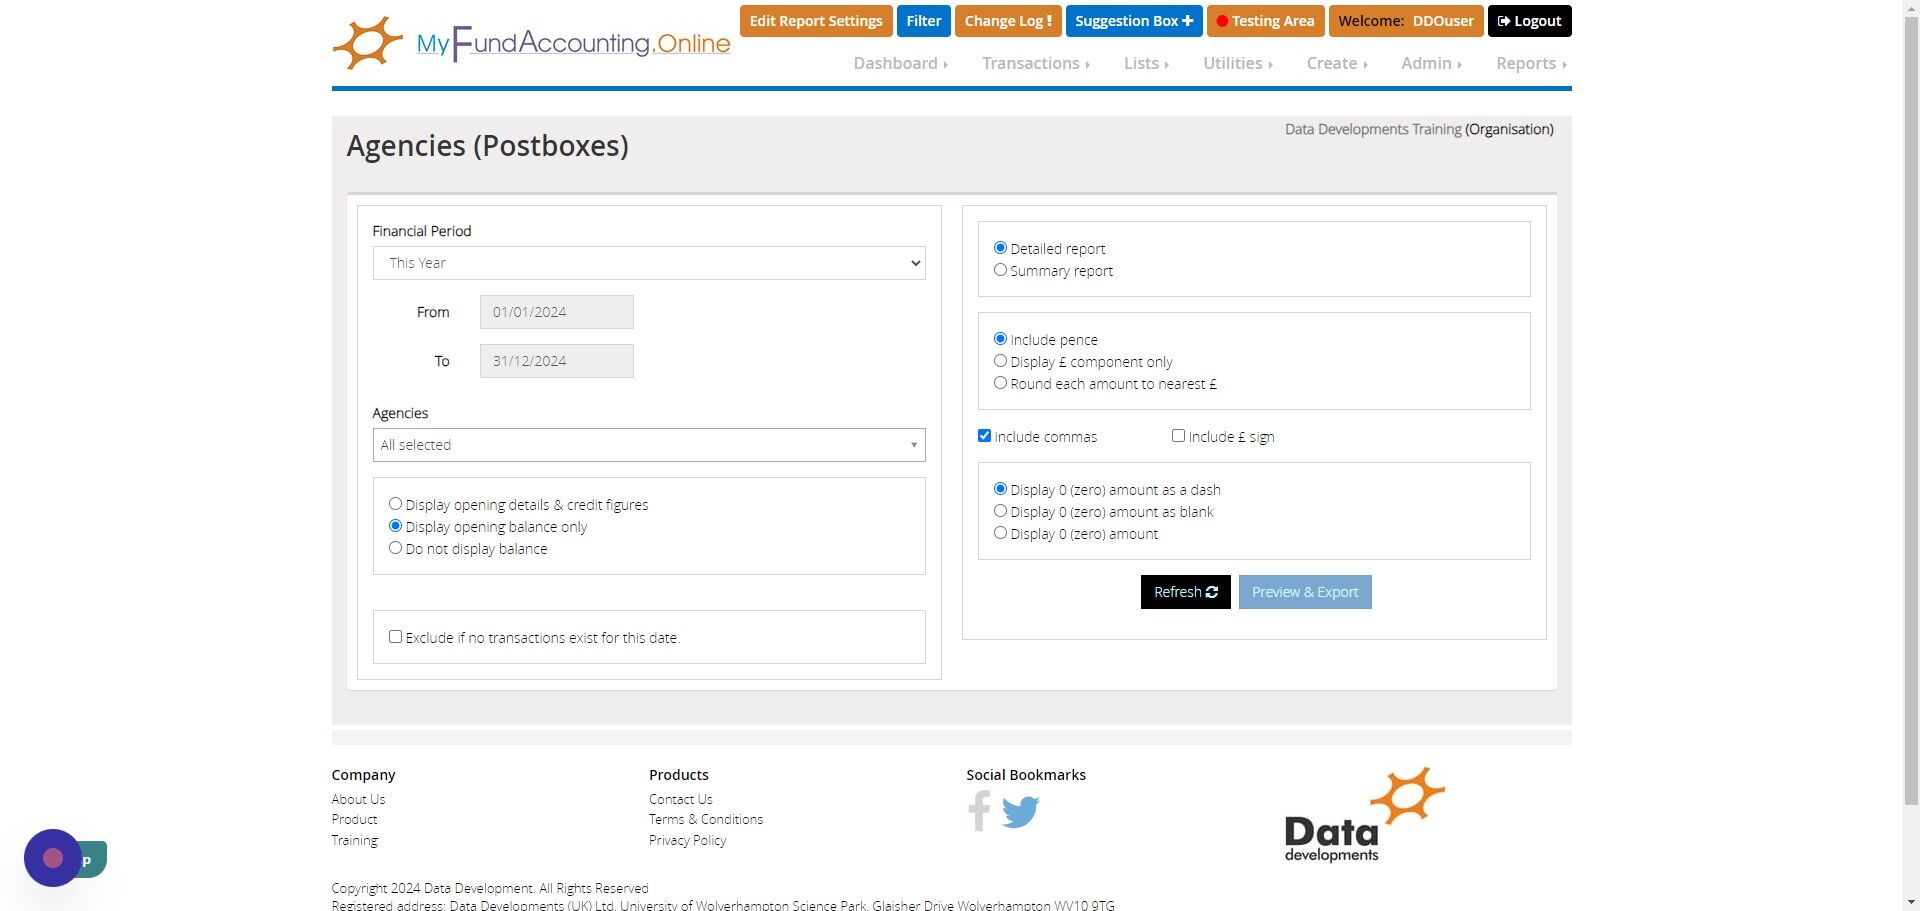This screenshot has width=1920, height=911.
Task: Click the purple chat bubble widget
Action: click(x=53, y=858)
